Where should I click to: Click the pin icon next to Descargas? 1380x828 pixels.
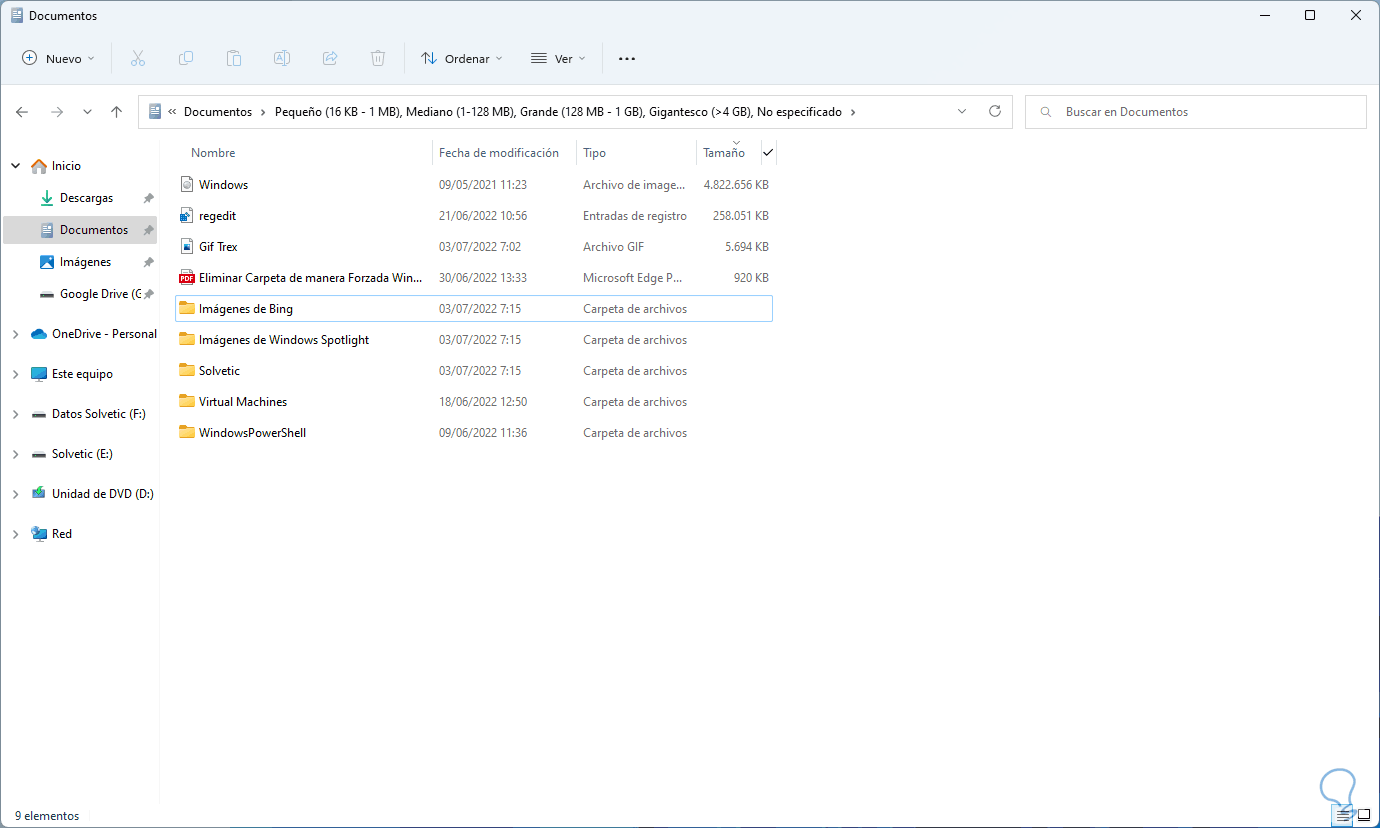(148, 198)
